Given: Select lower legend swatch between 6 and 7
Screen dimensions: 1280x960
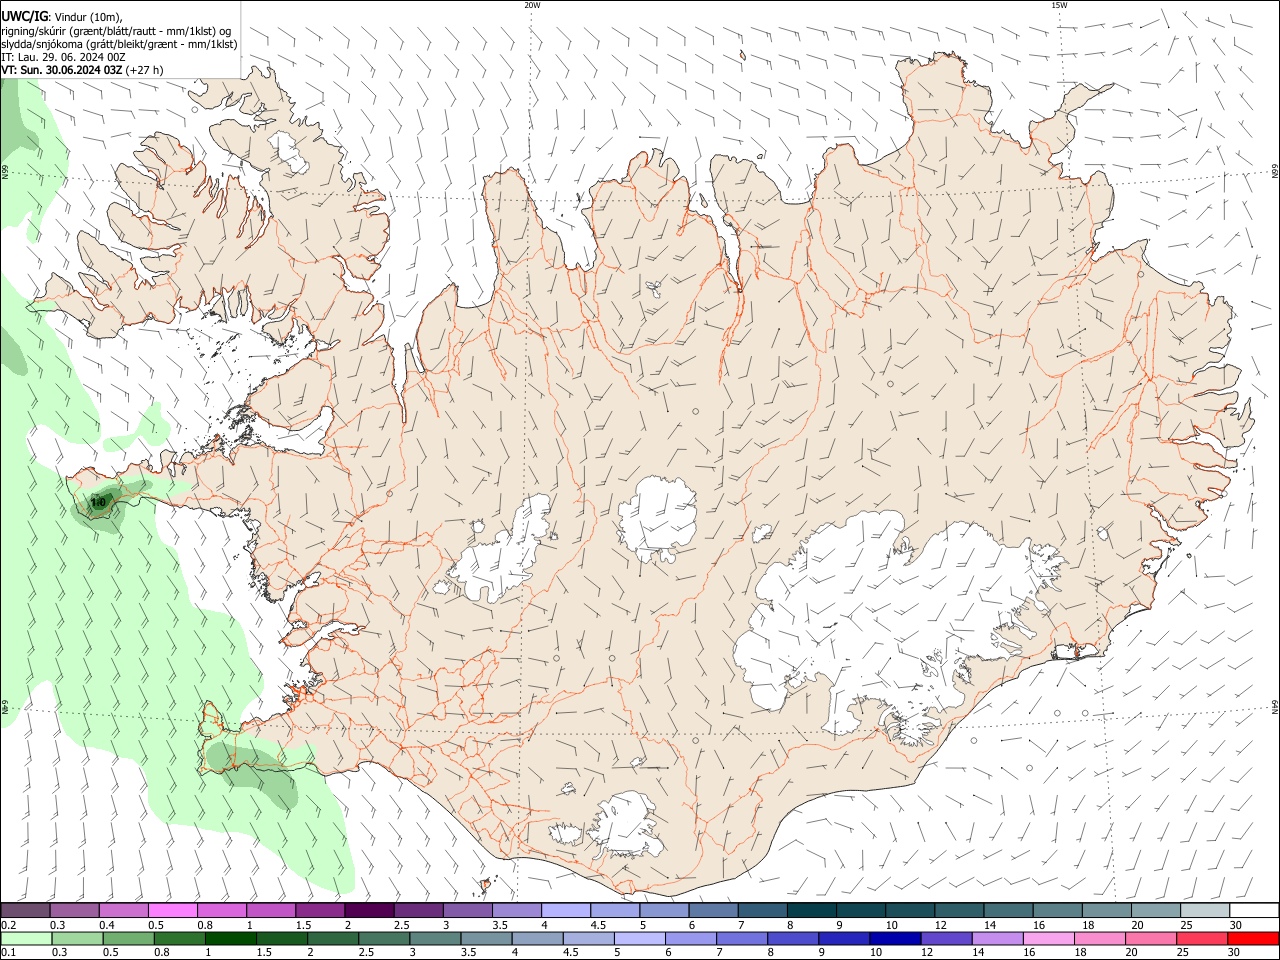Looking at the screenshot, I should [x=689, y=938].
